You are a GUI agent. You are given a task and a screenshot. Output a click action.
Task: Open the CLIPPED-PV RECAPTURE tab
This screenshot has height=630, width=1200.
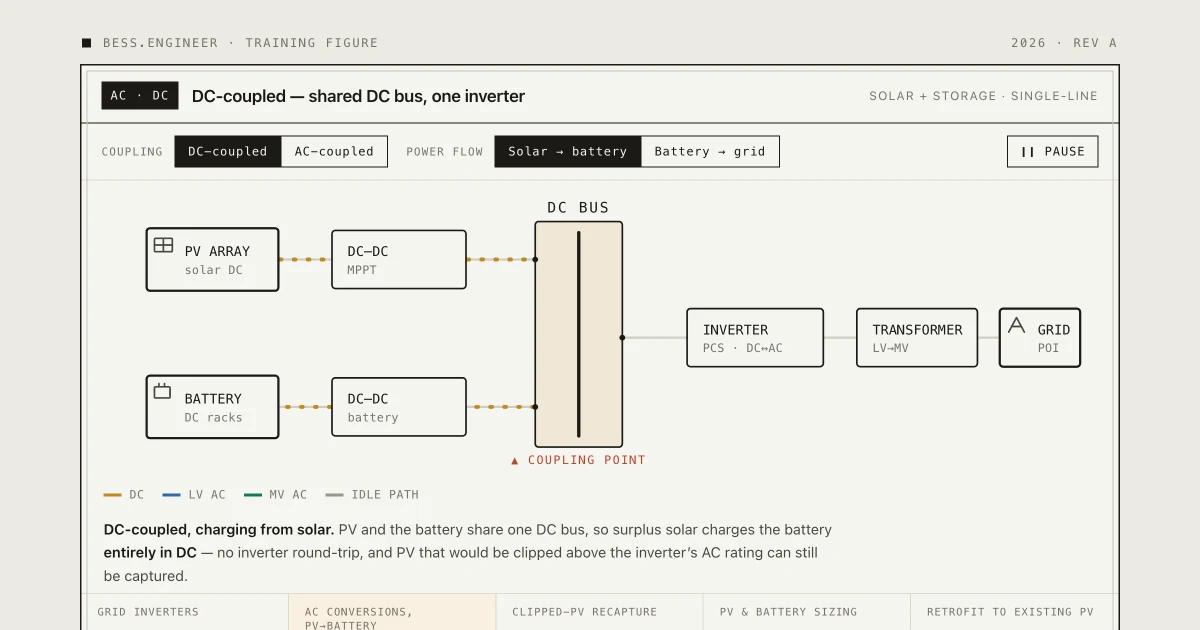click(x=600, y=612)
